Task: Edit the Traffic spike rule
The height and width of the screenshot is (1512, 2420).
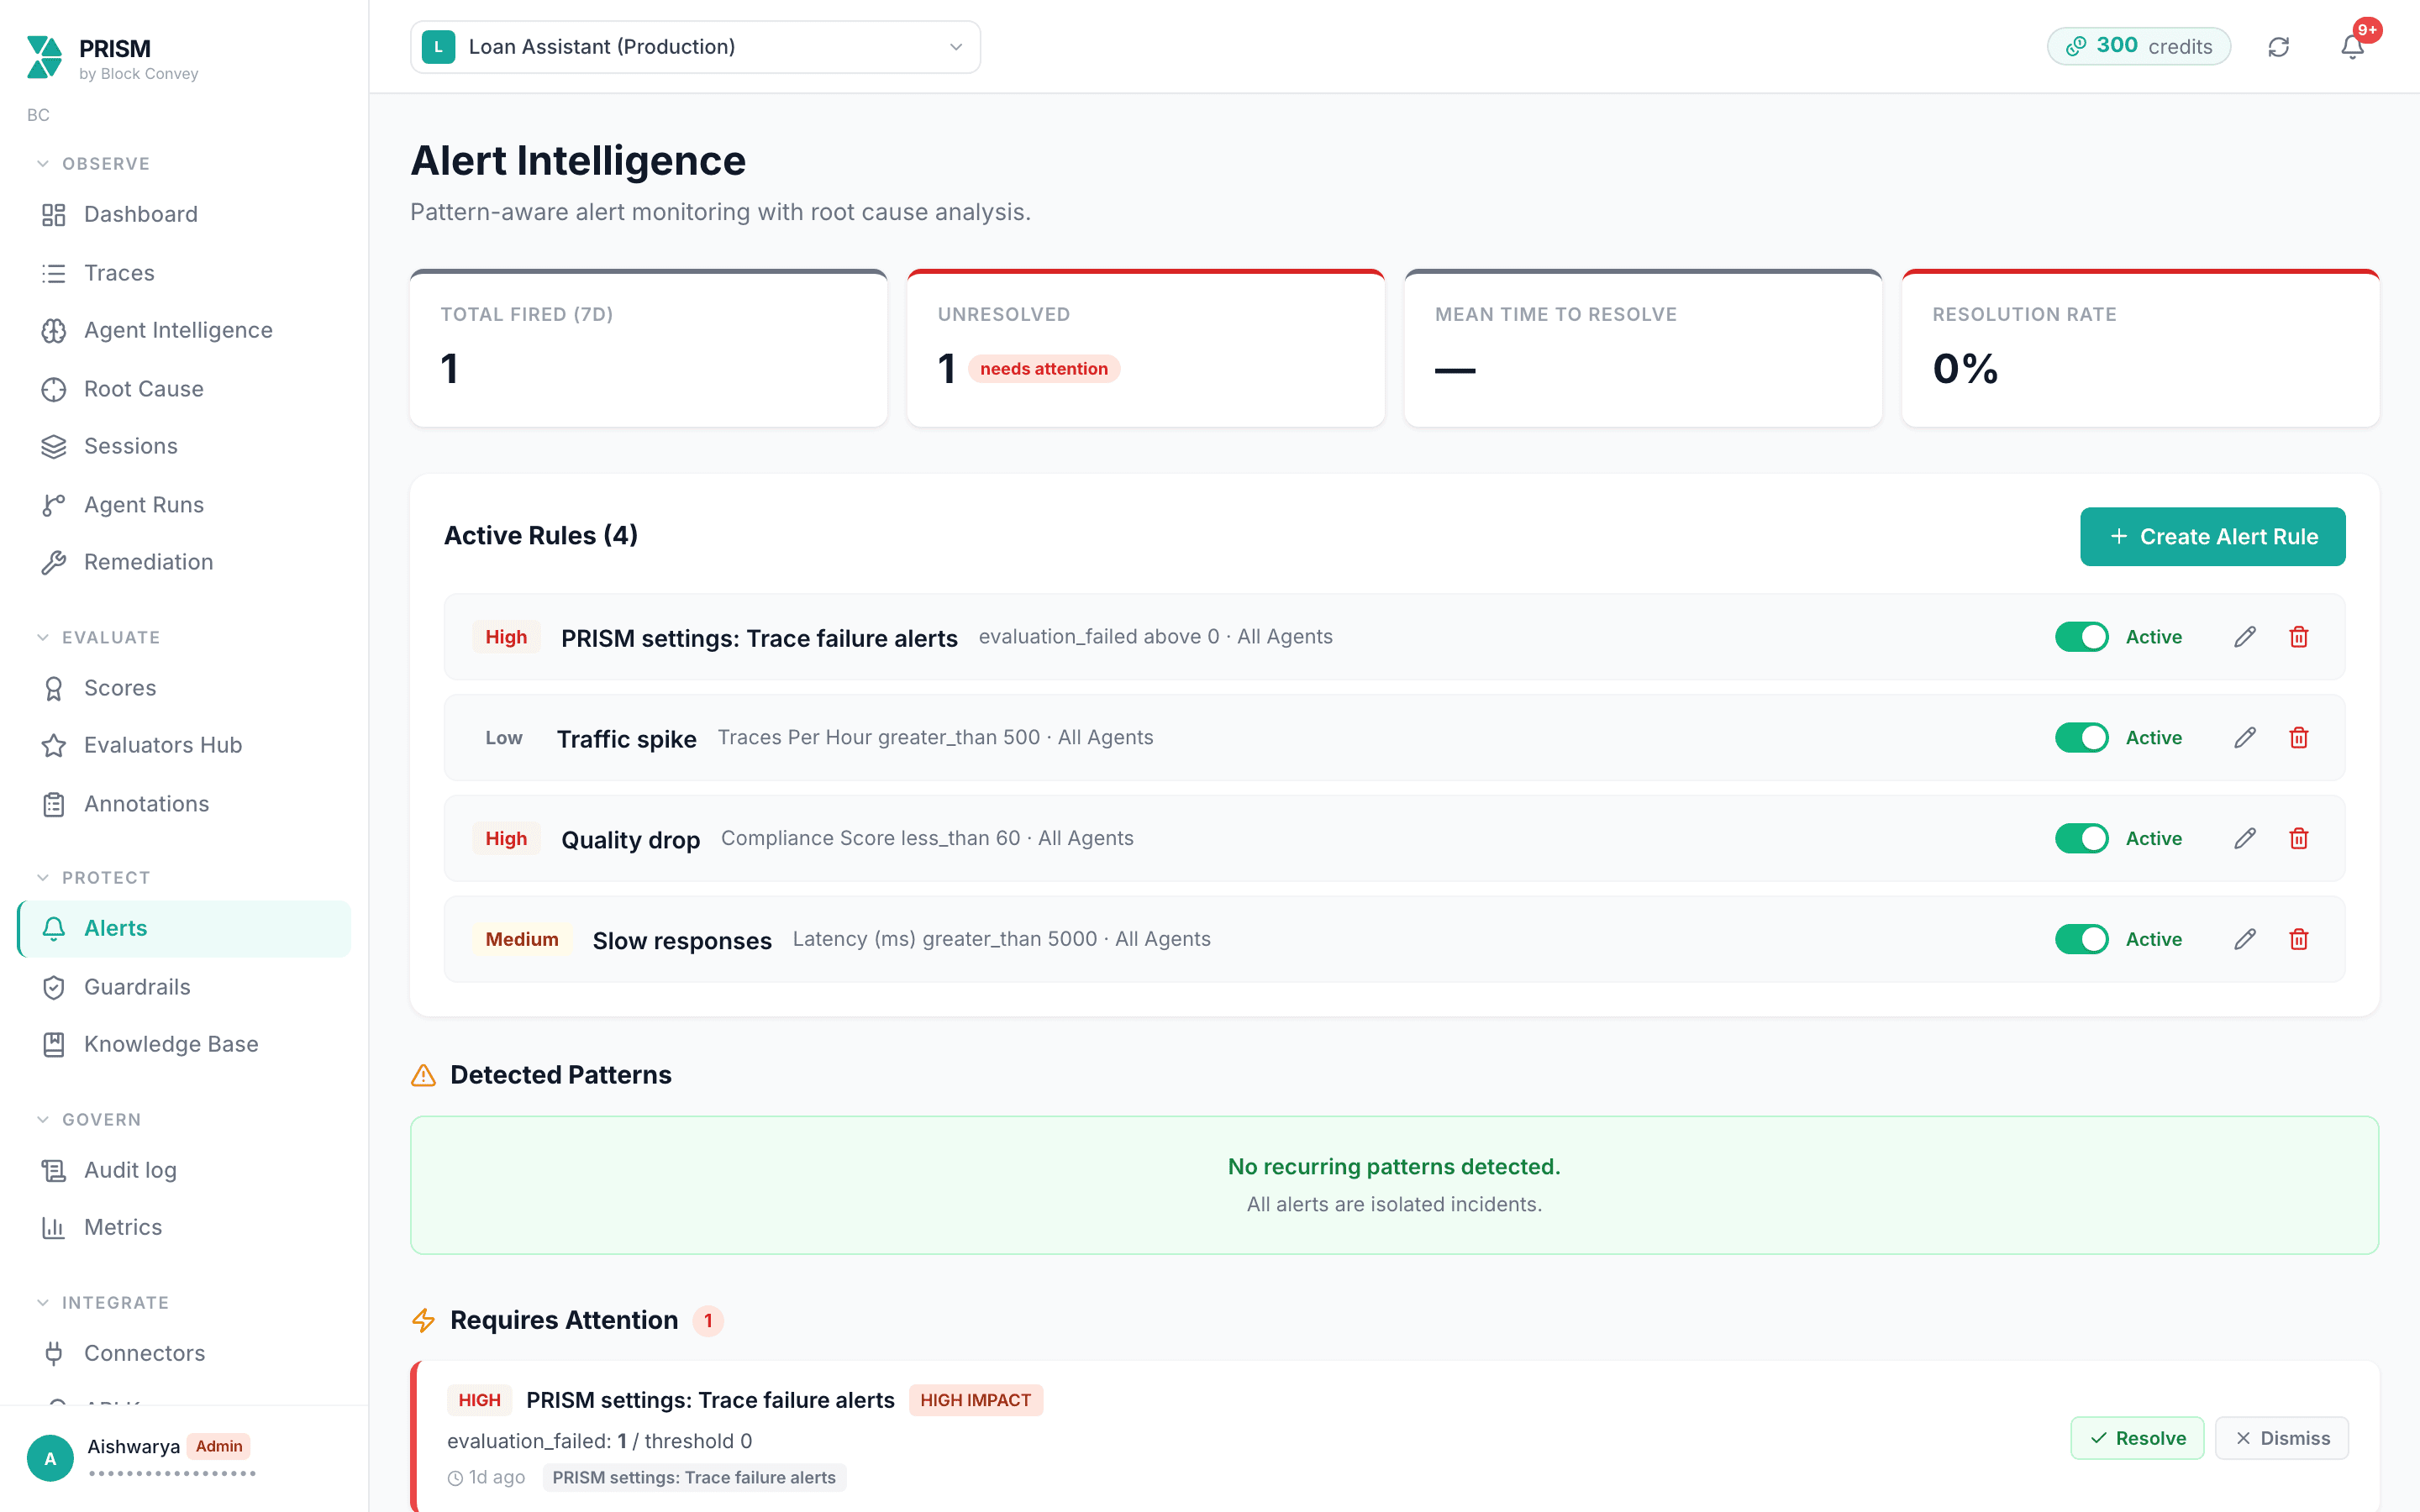Action: coord(2245,738)
